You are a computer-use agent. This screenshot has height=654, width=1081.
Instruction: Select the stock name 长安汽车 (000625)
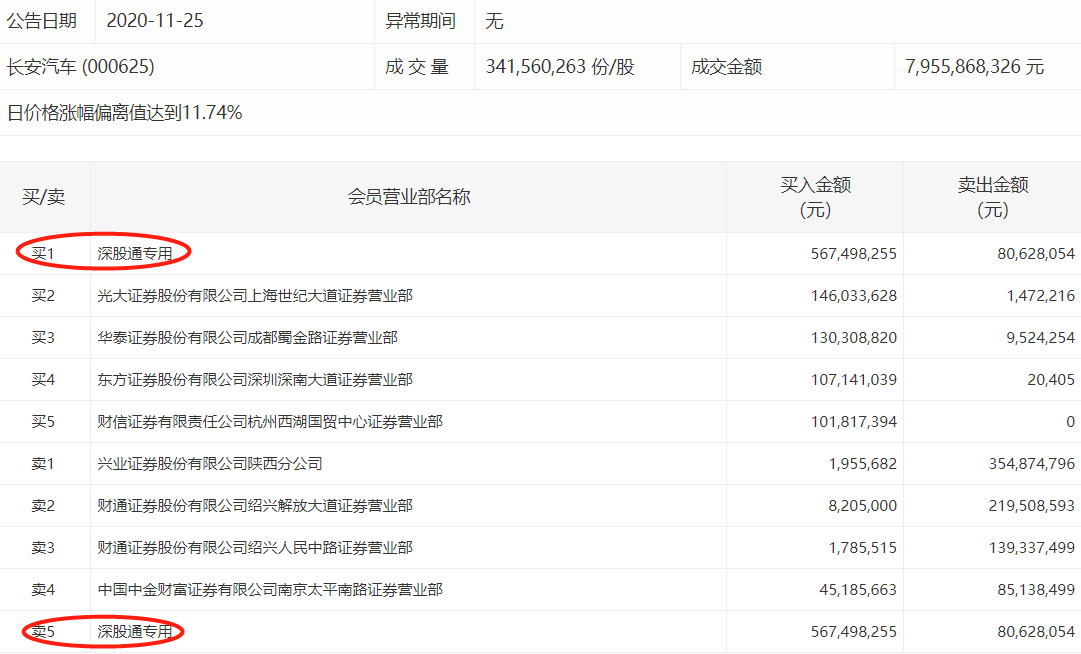81,67
